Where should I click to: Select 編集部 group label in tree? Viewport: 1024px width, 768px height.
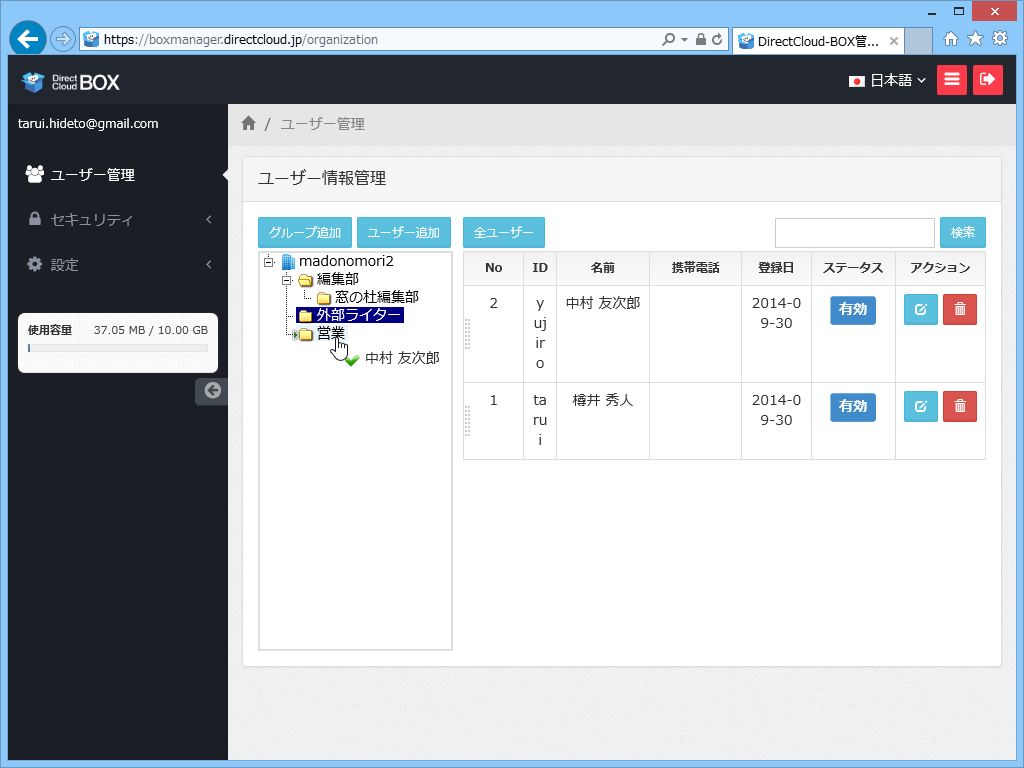click(x=338, y=280)
